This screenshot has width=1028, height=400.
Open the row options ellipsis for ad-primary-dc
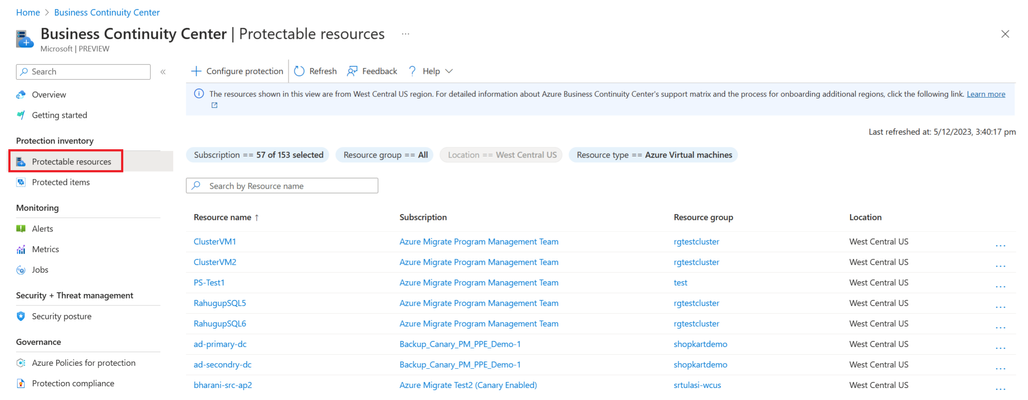1000,348
